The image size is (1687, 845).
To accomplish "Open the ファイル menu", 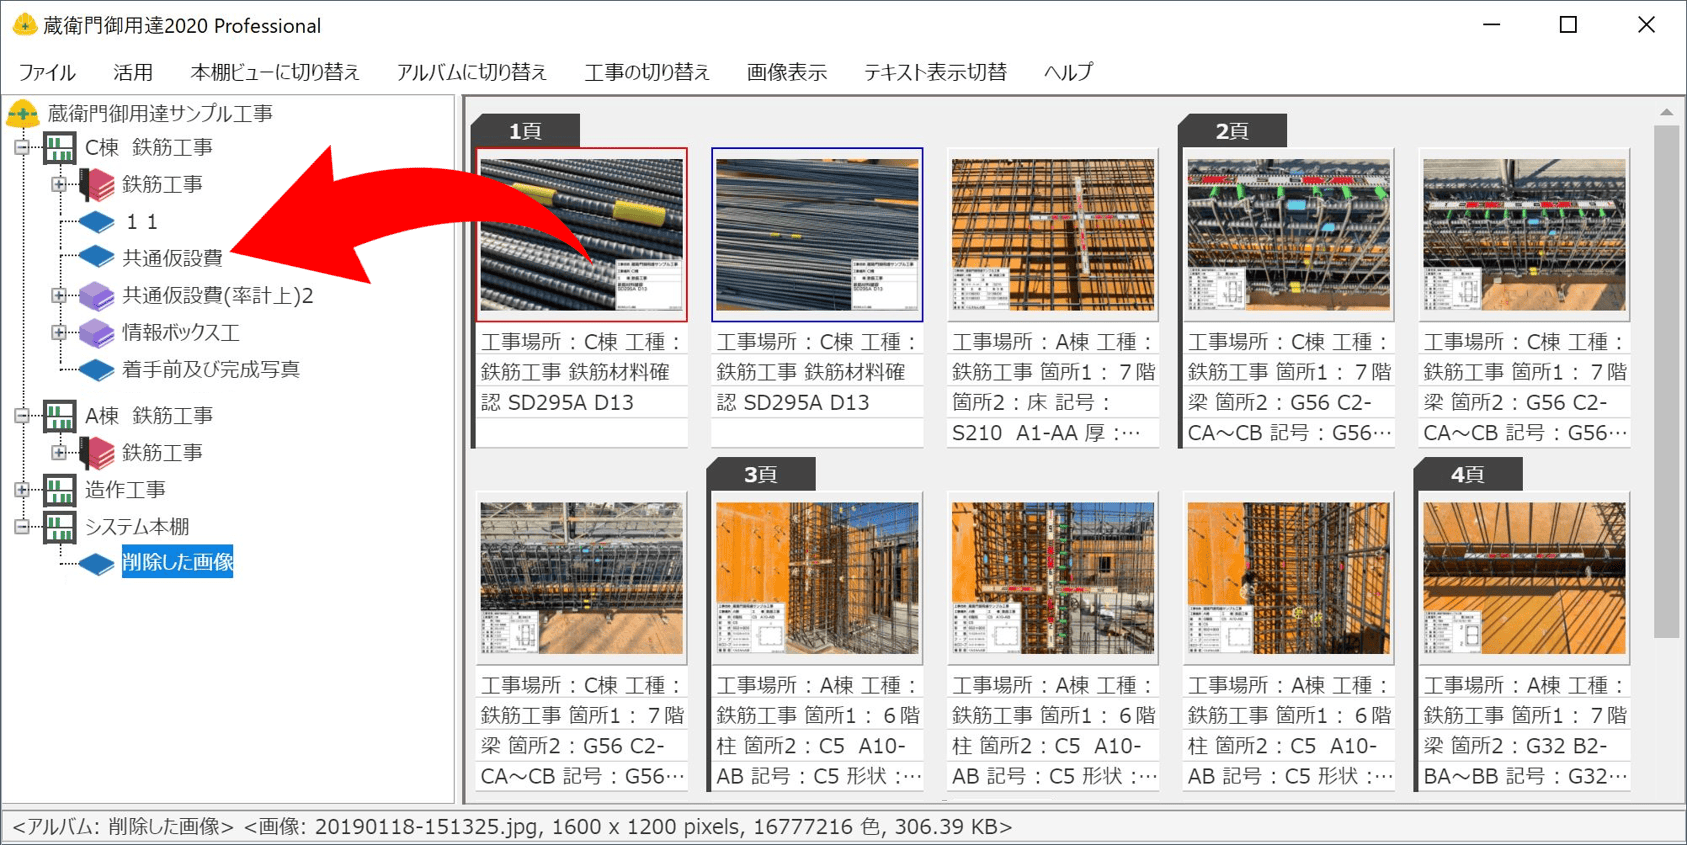I will [47, 72].
